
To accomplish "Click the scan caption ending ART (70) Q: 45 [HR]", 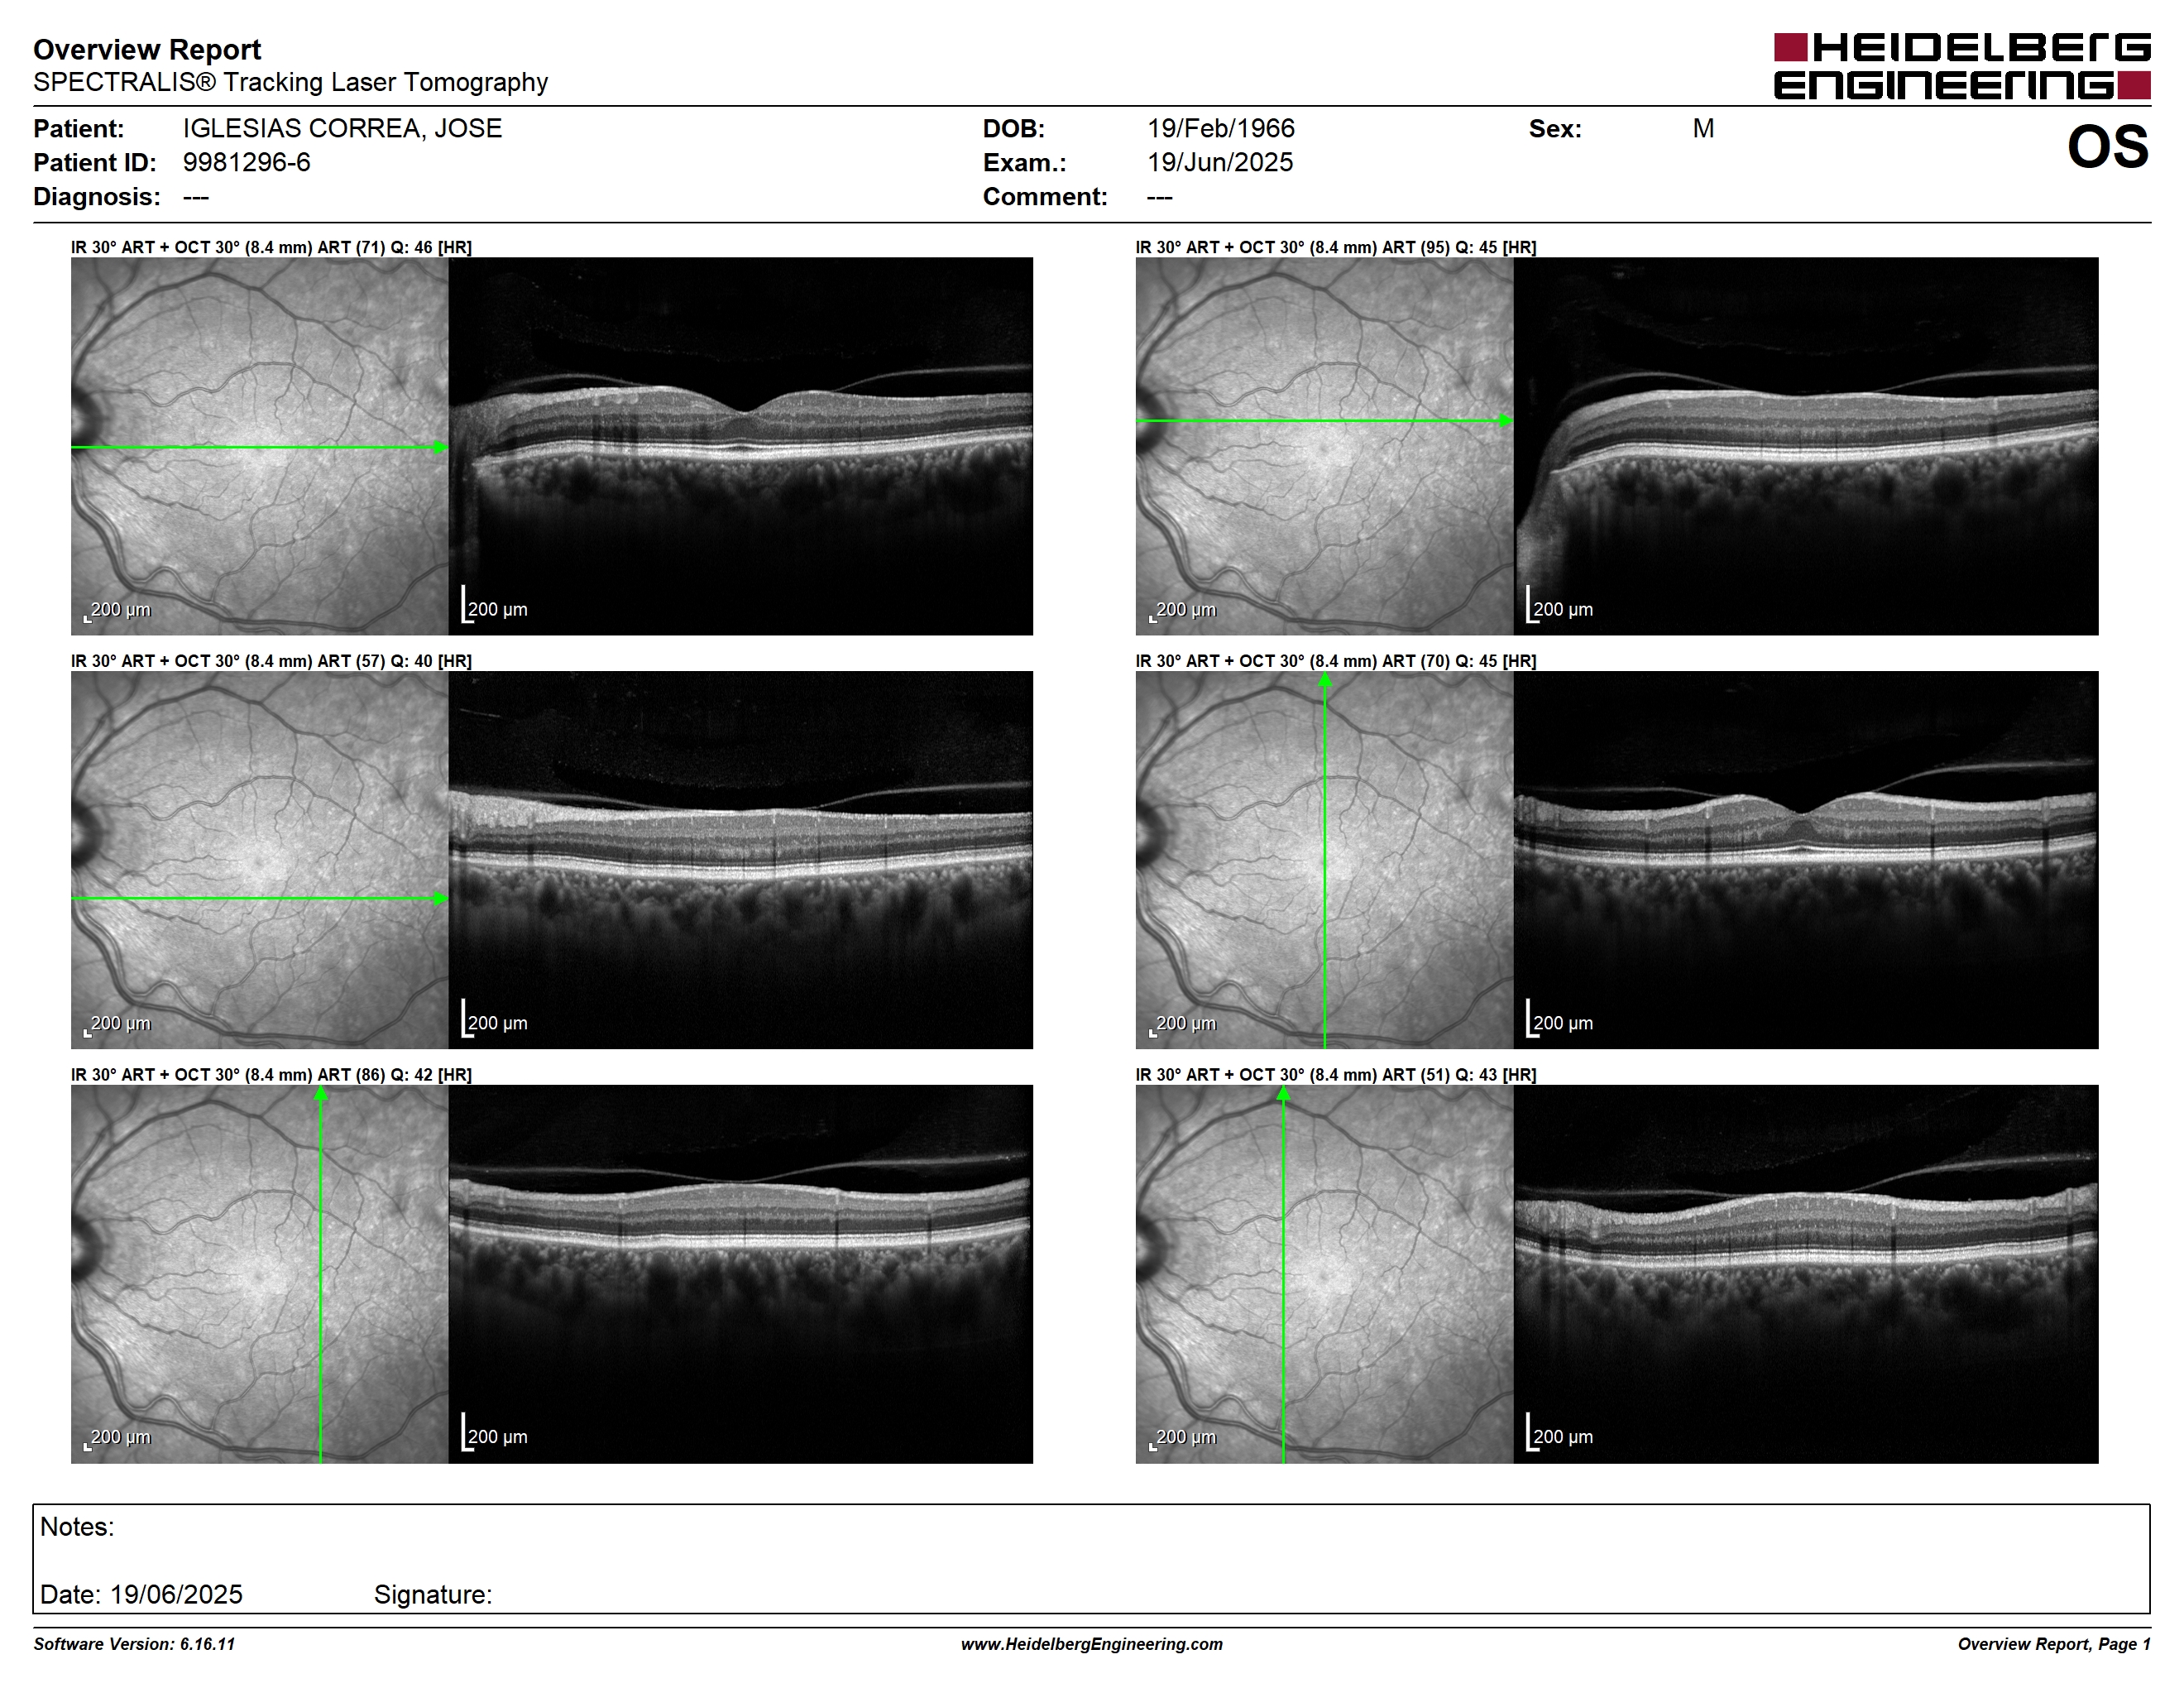I will tap(1336, 661).
